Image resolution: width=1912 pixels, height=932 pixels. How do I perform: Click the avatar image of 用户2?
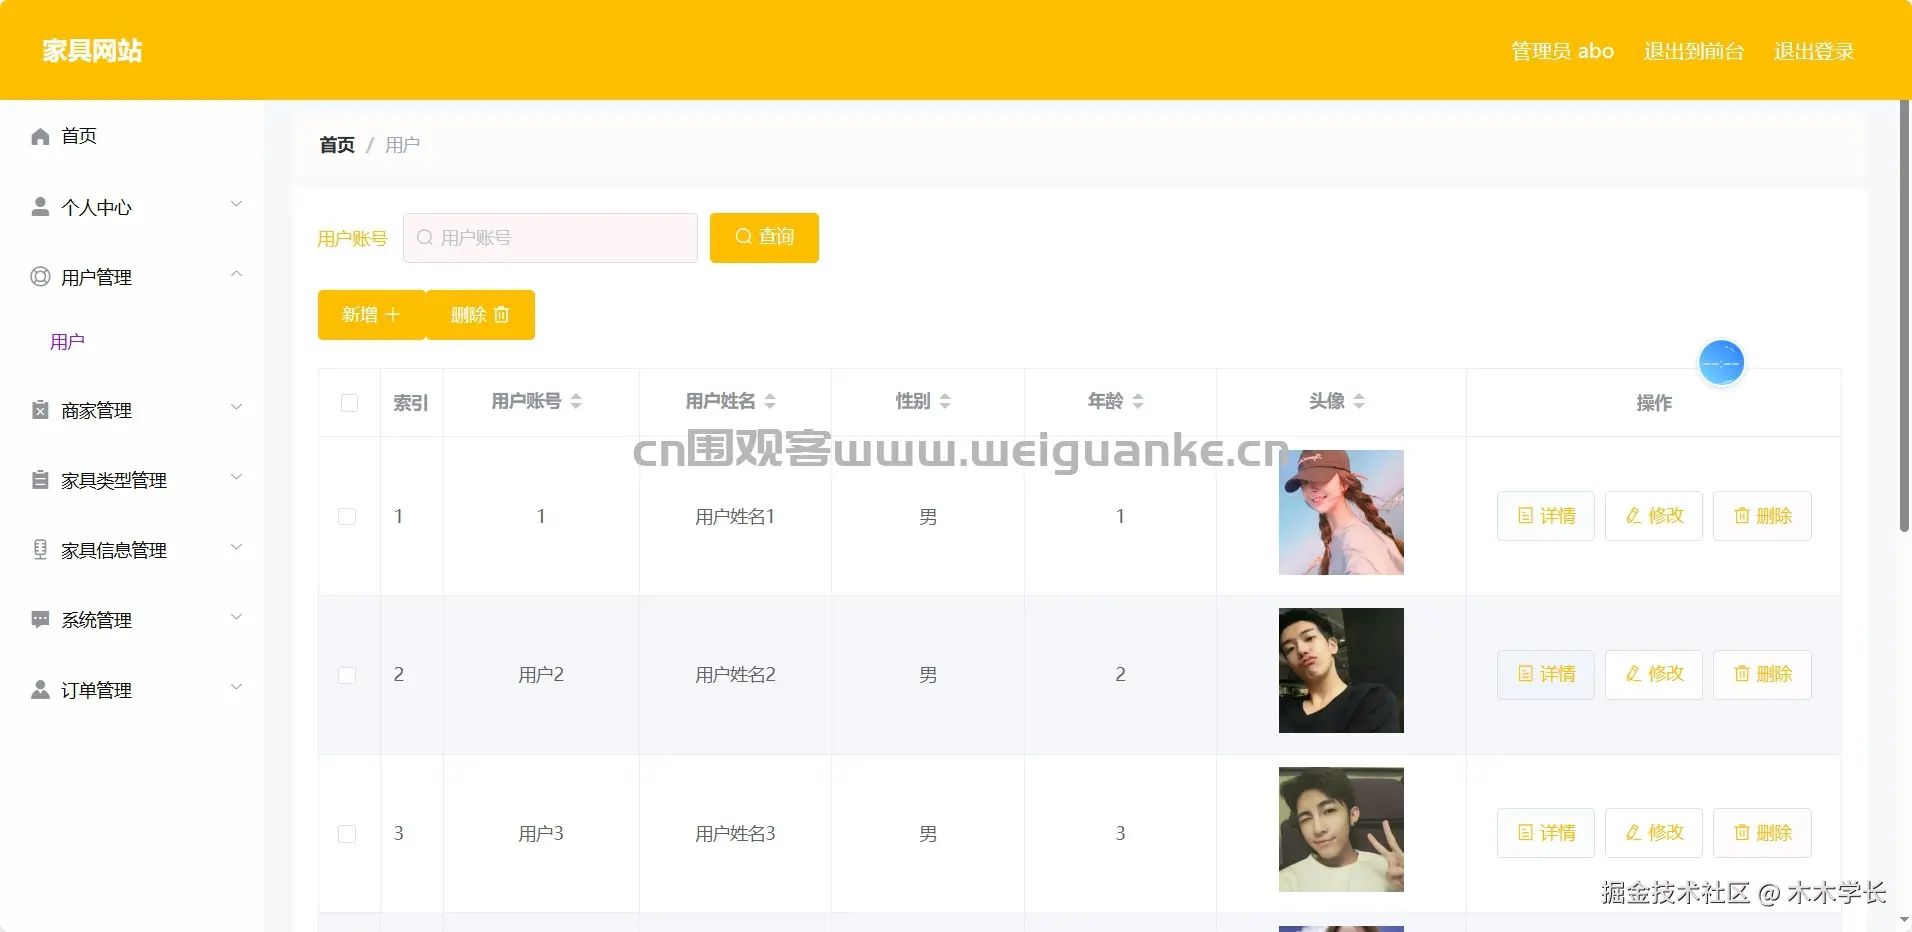tap(1341, 670)
